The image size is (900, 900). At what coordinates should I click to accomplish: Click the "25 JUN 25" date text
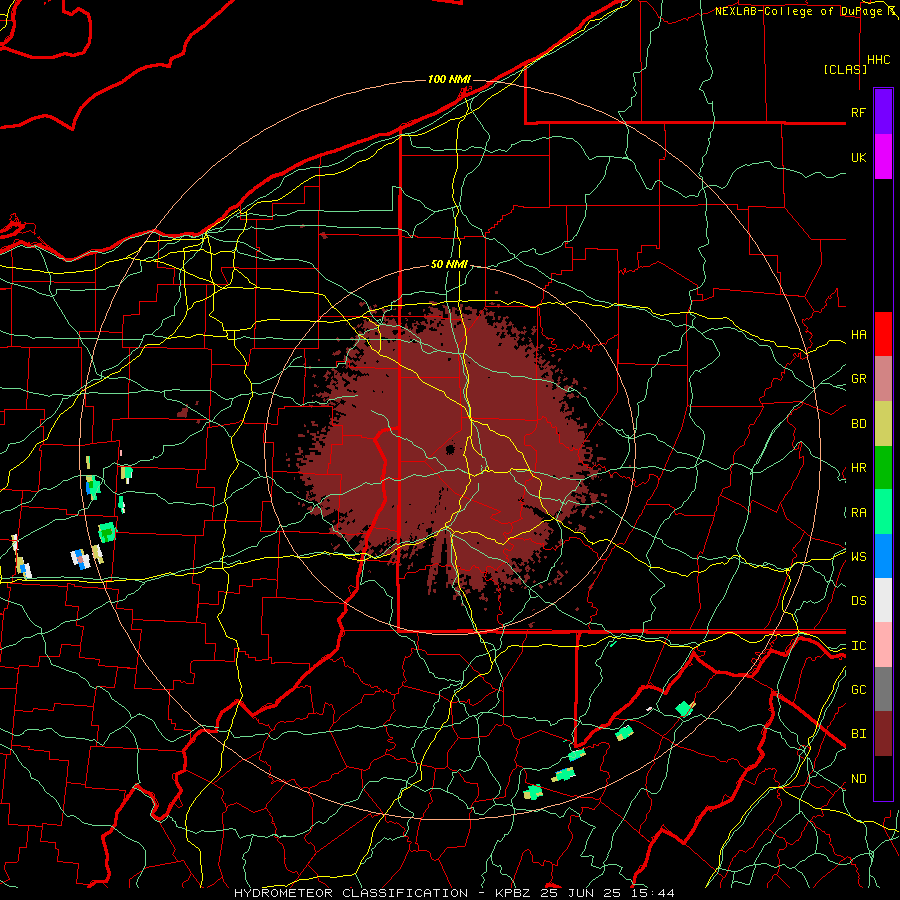[581, 893]
